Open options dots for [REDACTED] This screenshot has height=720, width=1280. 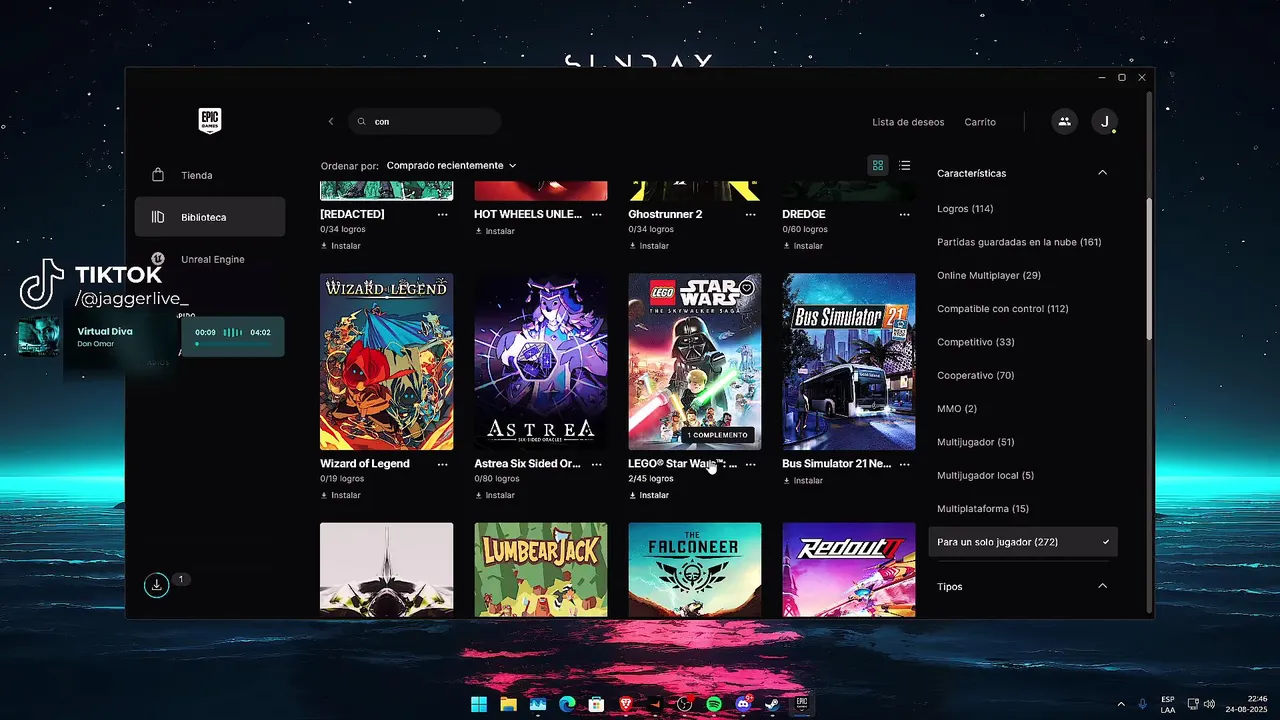(x=443, y=214)
